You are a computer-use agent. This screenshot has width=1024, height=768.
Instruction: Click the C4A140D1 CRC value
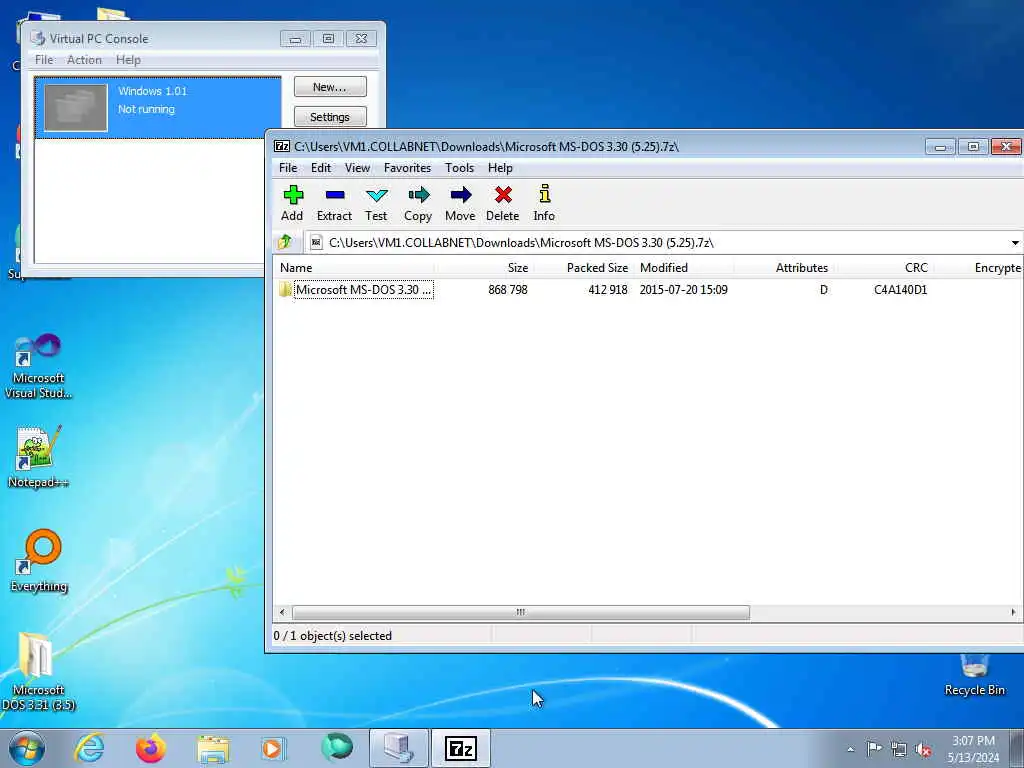tap(900, 289)
